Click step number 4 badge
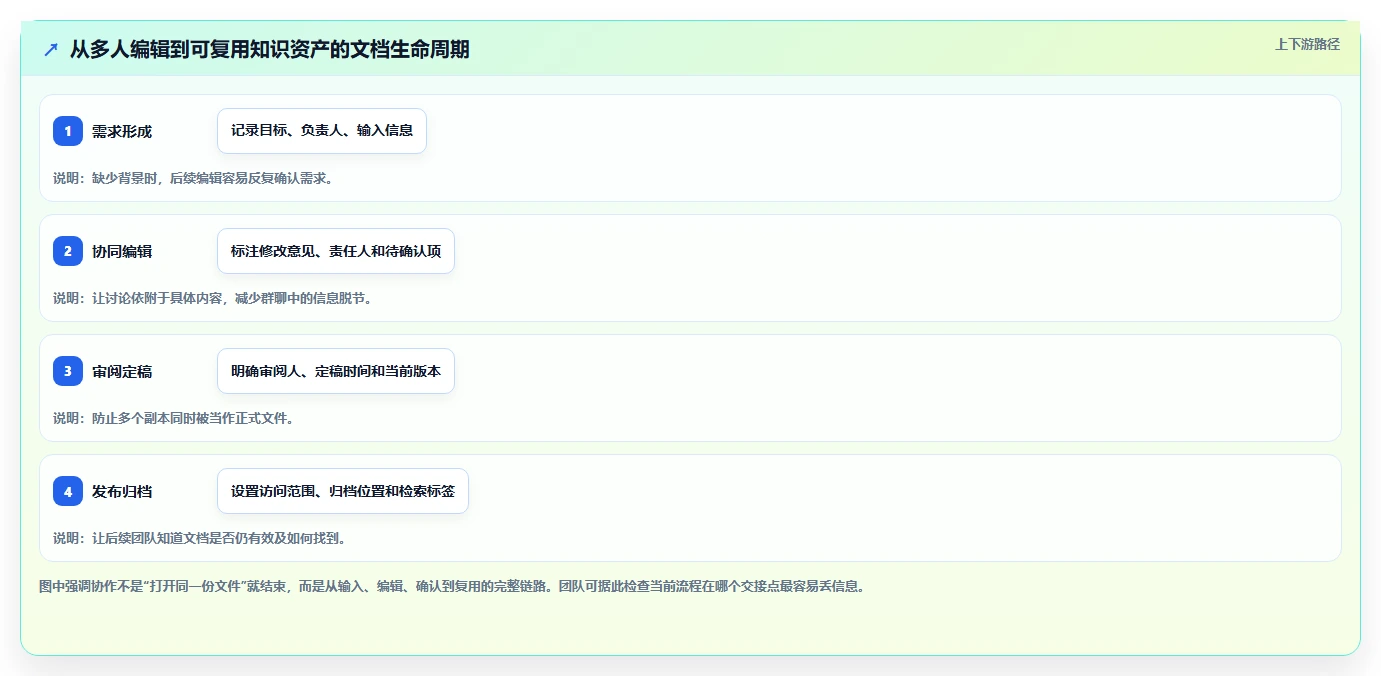The width and height of the screenshot is (1381, 676). 68,491
